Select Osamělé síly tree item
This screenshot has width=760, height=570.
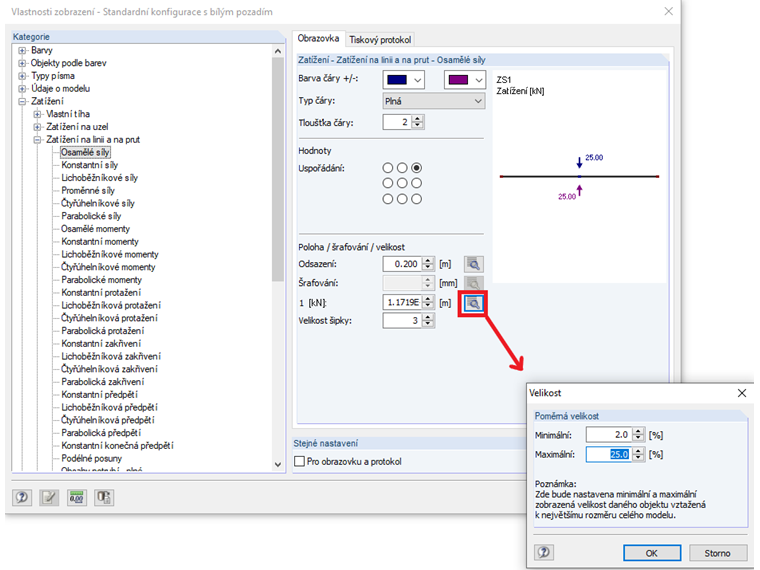point(85,152)
